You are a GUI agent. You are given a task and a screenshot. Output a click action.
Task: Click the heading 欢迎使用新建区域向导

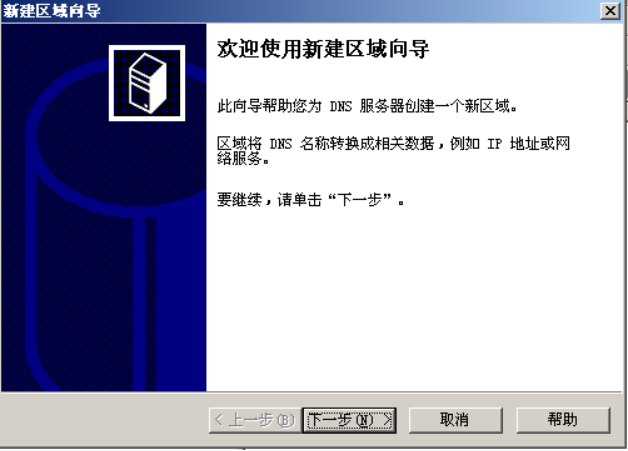pyautogui.click(x=323, y=50)
